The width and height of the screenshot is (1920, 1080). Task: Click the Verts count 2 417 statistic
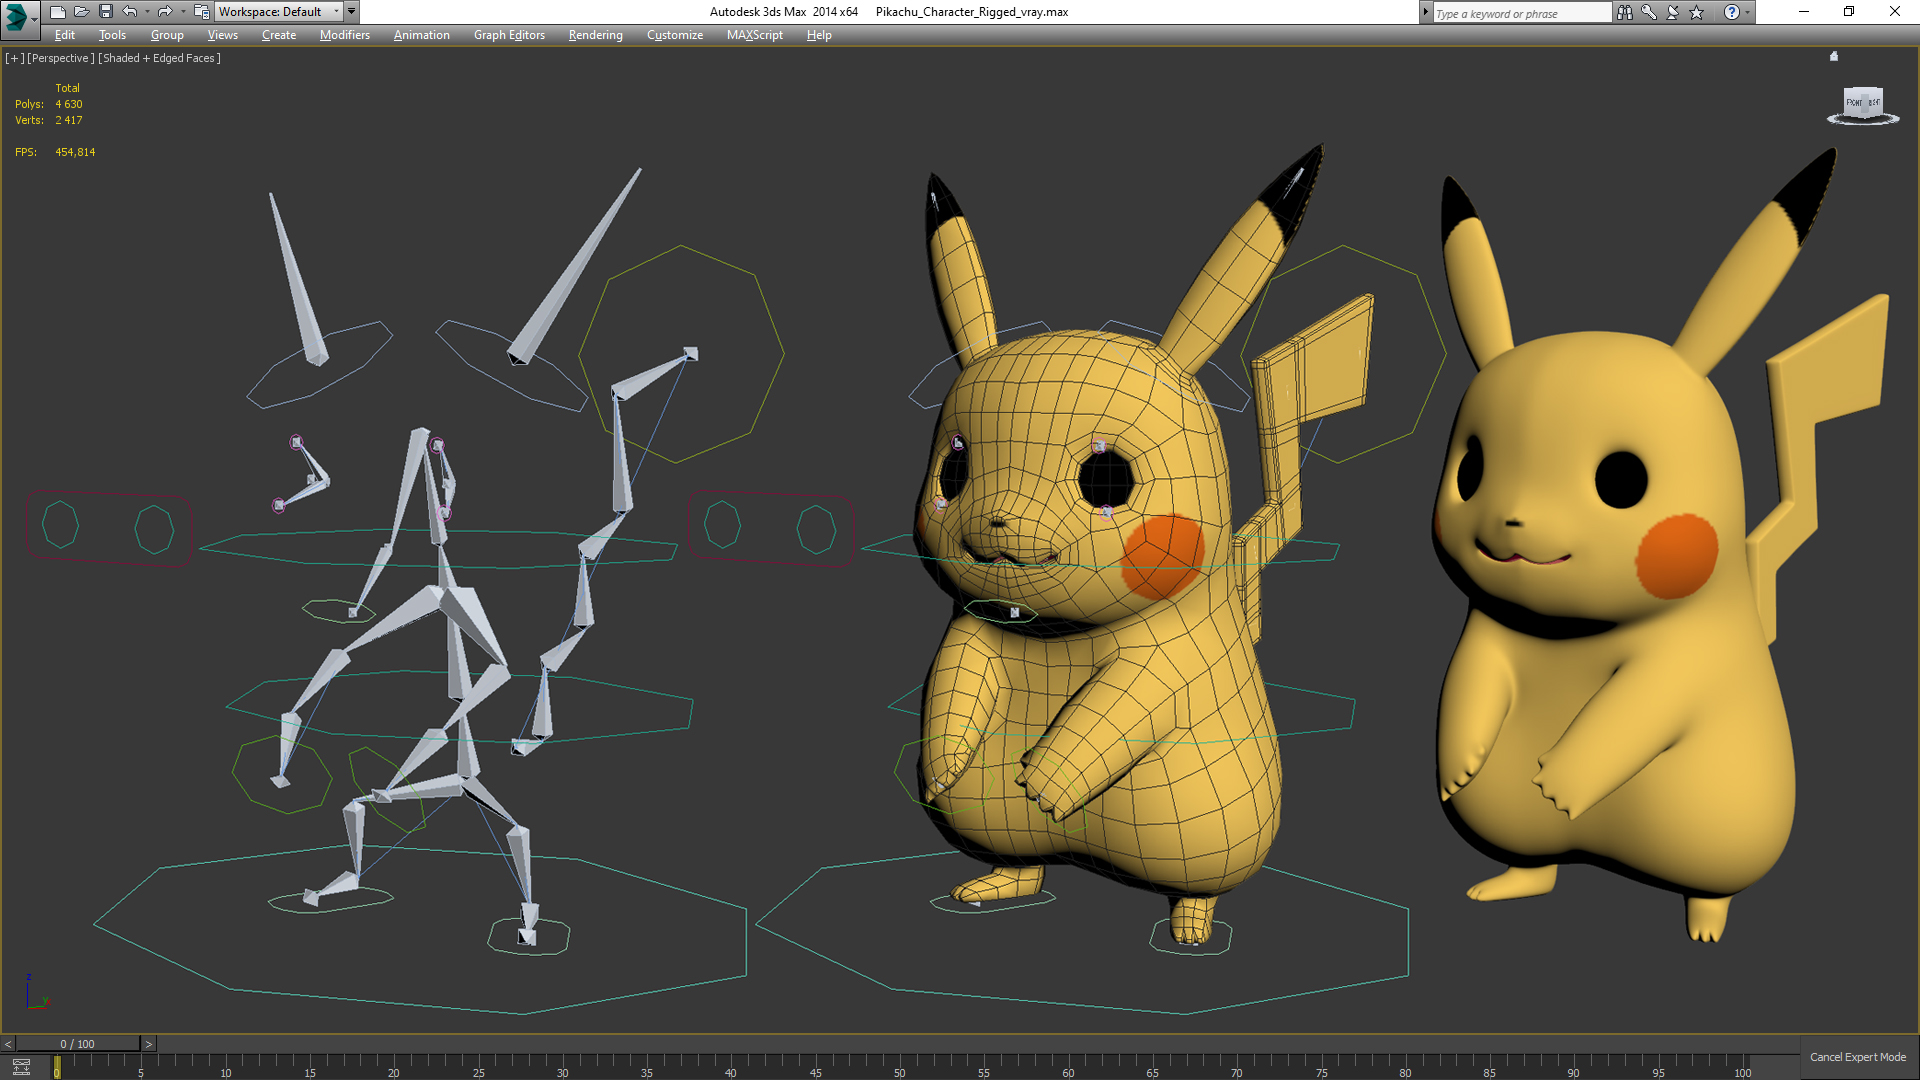click(x=69, y=120)
